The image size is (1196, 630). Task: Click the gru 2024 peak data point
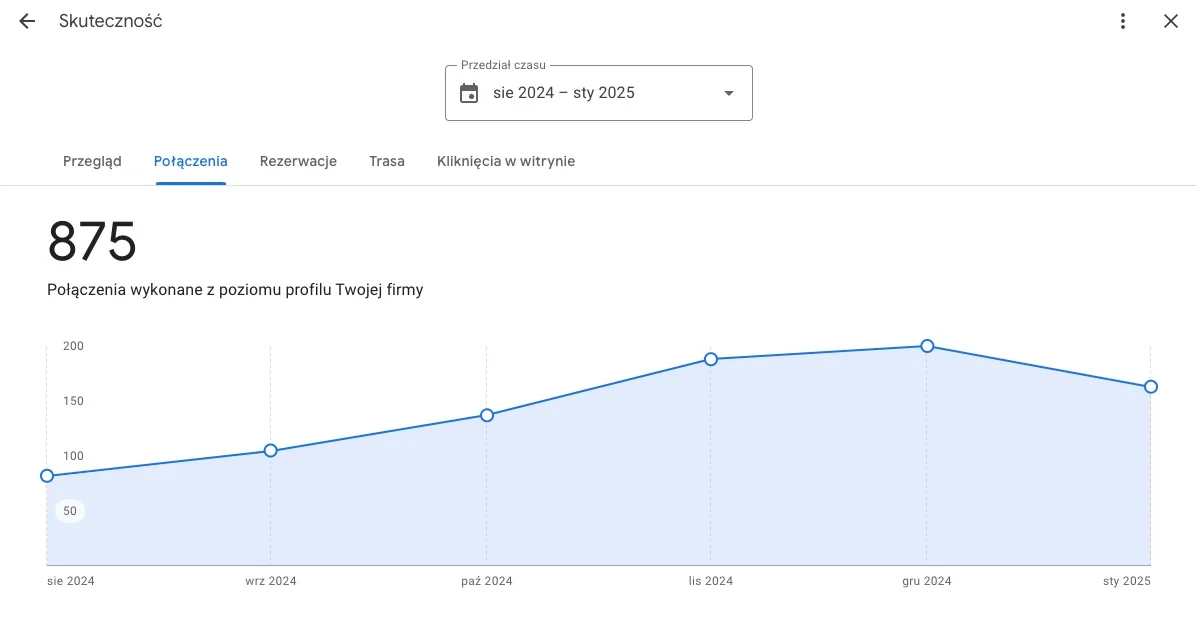927,346
